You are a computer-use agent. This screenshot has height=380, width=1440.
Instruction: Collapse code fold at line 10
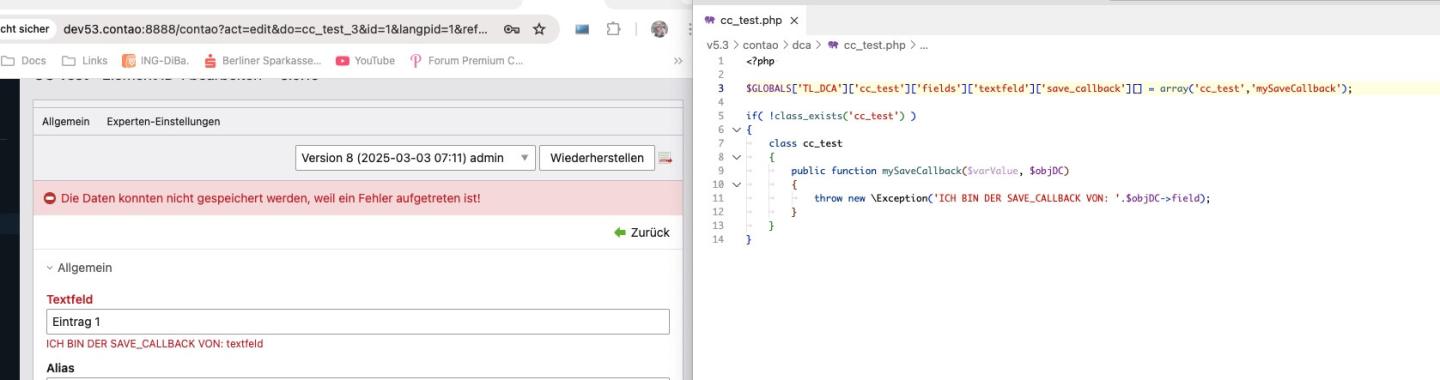[736, 184]
